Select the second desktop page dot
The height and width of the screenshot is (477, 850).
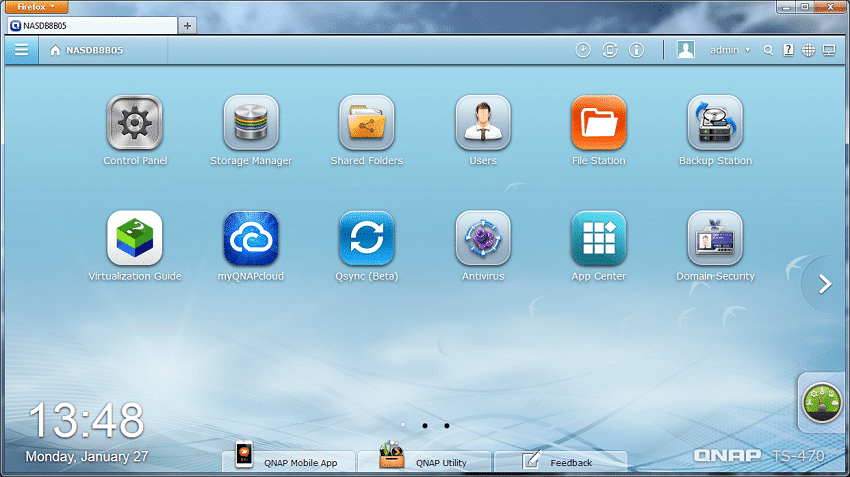[x=425, y=426]
